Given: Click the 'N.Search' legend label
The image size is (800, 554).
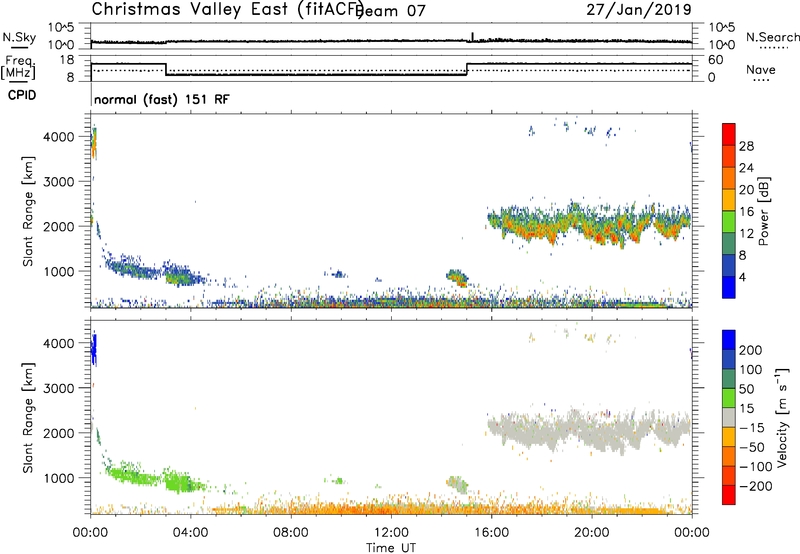Looking at the screenshot, I should (x=772, y=37).
